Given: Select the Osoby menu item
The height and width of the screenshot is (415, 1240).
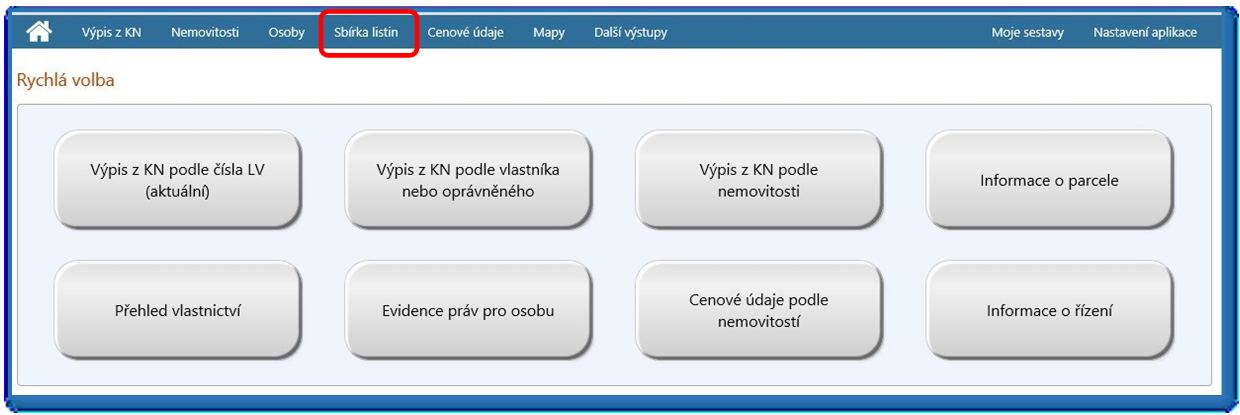Looking at the screenshot, I should click(x=286, y=33).
